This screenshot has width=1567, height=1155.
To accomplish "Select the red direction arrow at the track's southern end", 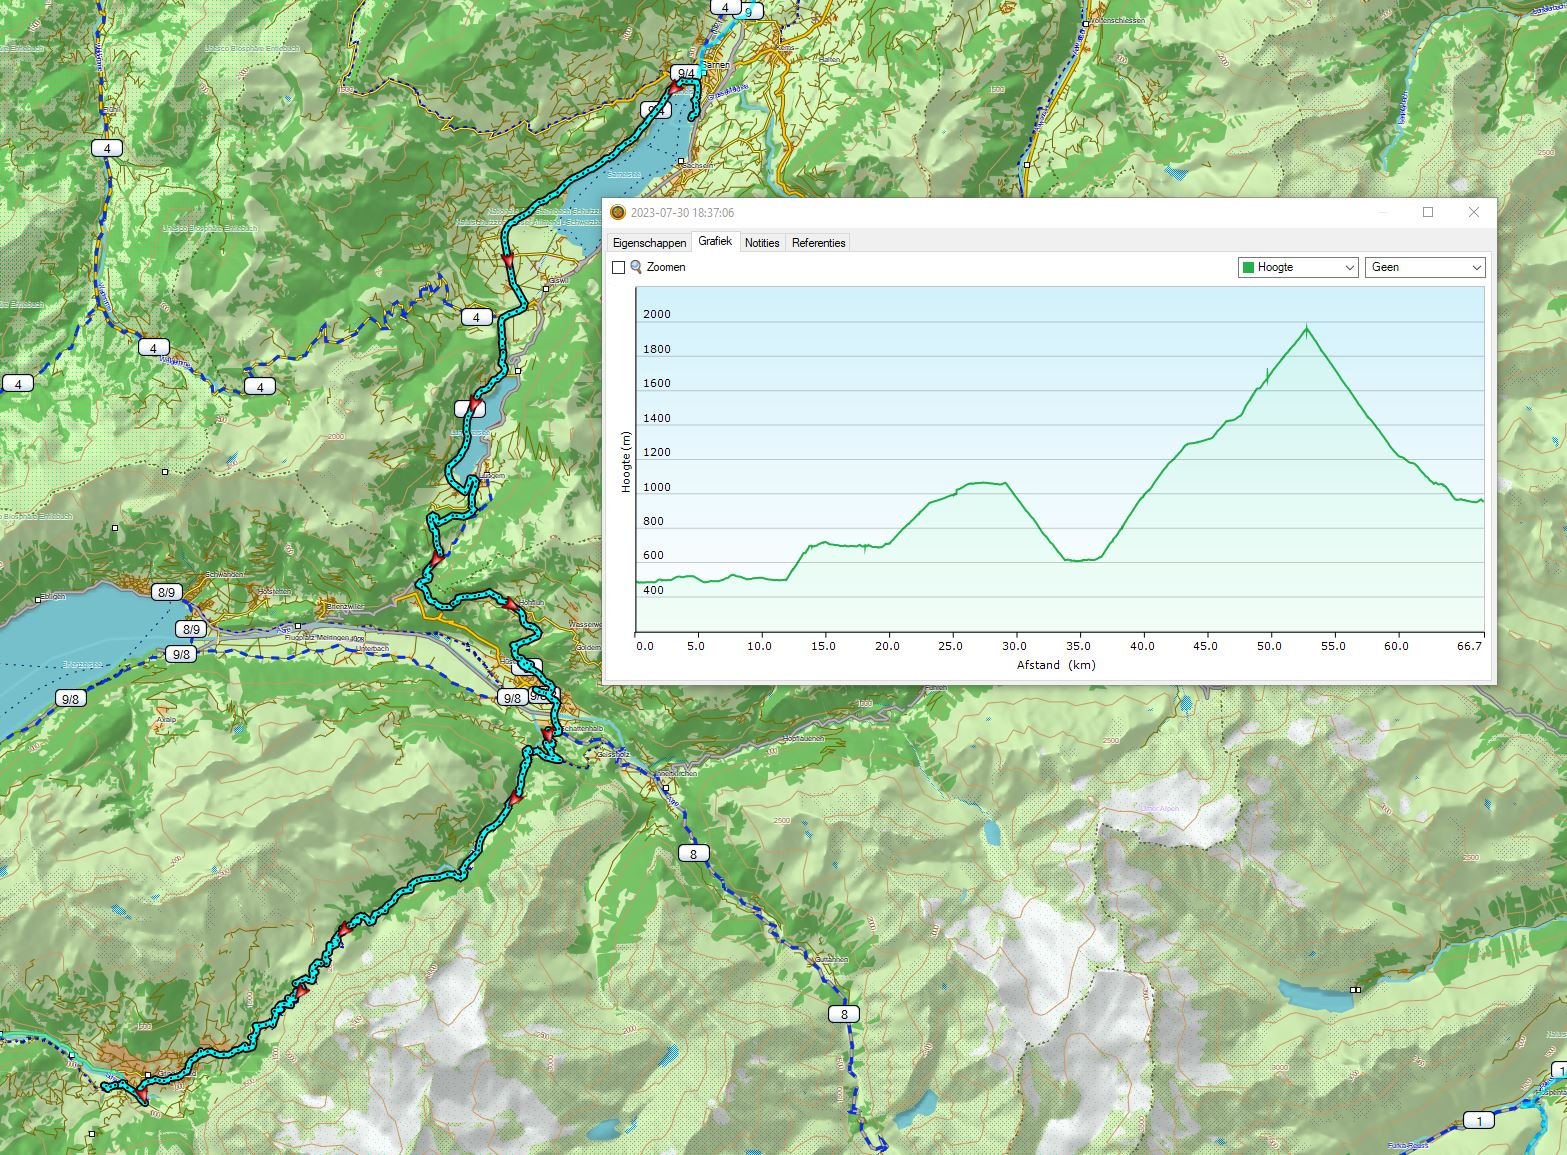I will coord(142,1096).
